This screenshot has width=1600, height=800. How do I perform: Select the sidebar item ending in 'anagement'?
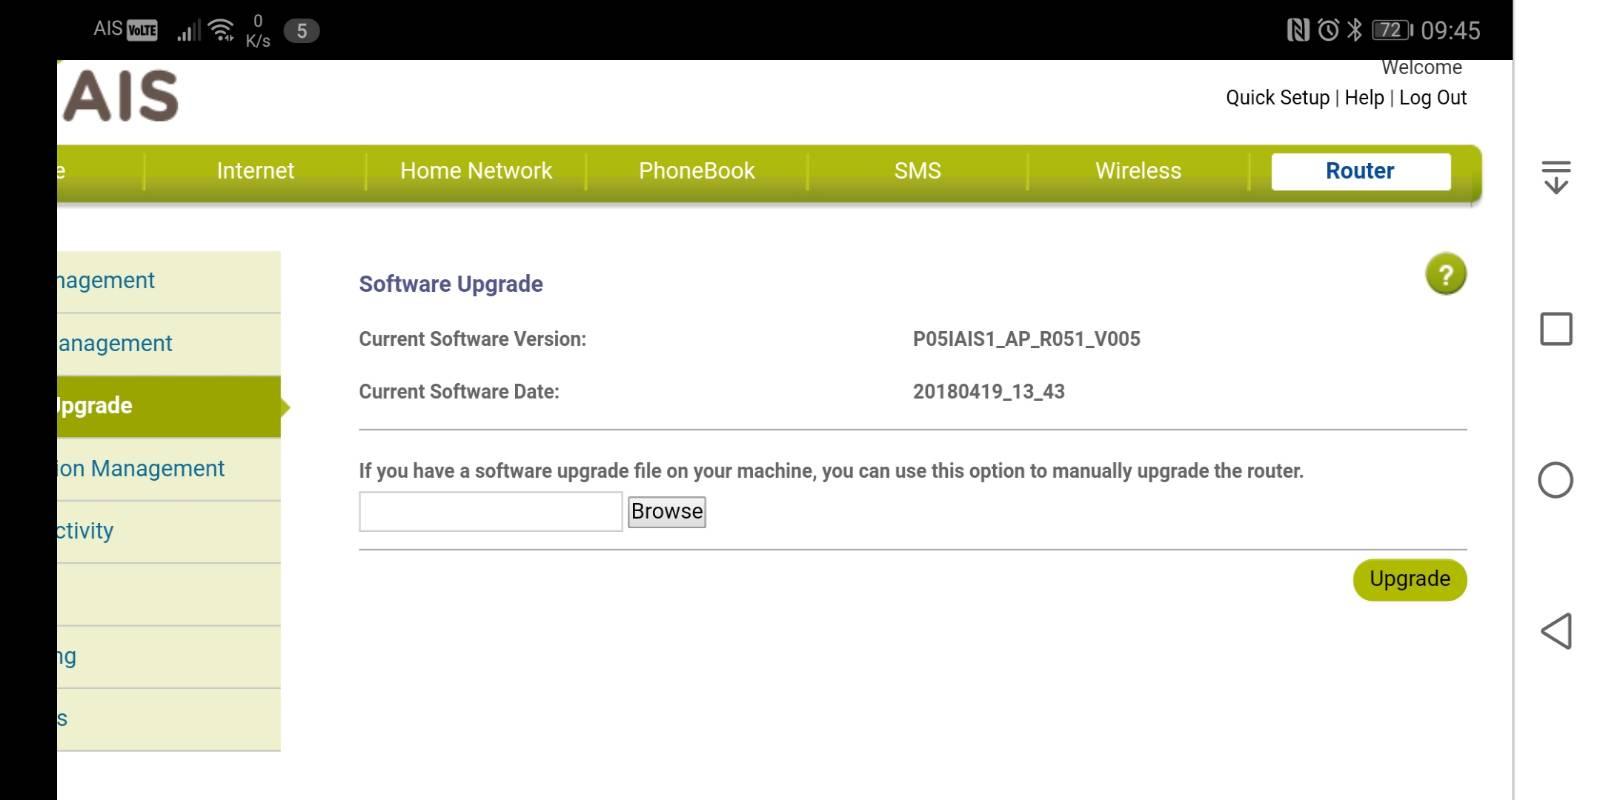[x=169, y=344]
